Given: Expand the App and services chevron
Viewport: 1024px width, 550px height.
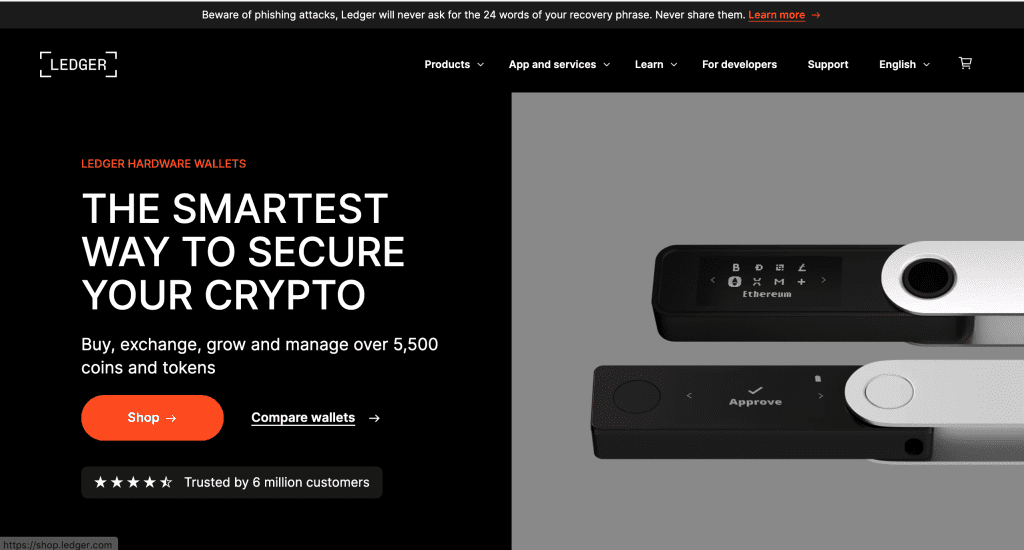Looking at the screenshot, I should (x=607, y=65).
